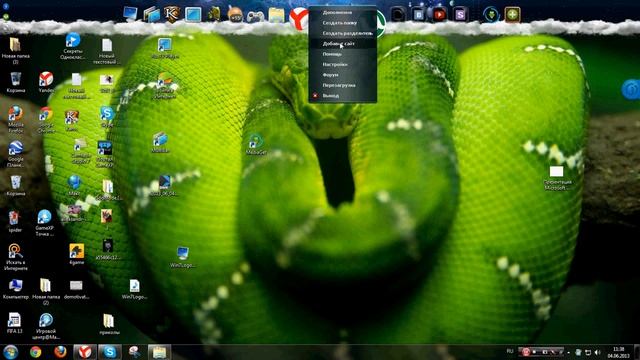This screenshot has height=360, width=640.
Task: Open the YouTube icon in the dock
Action: (439, 15)
